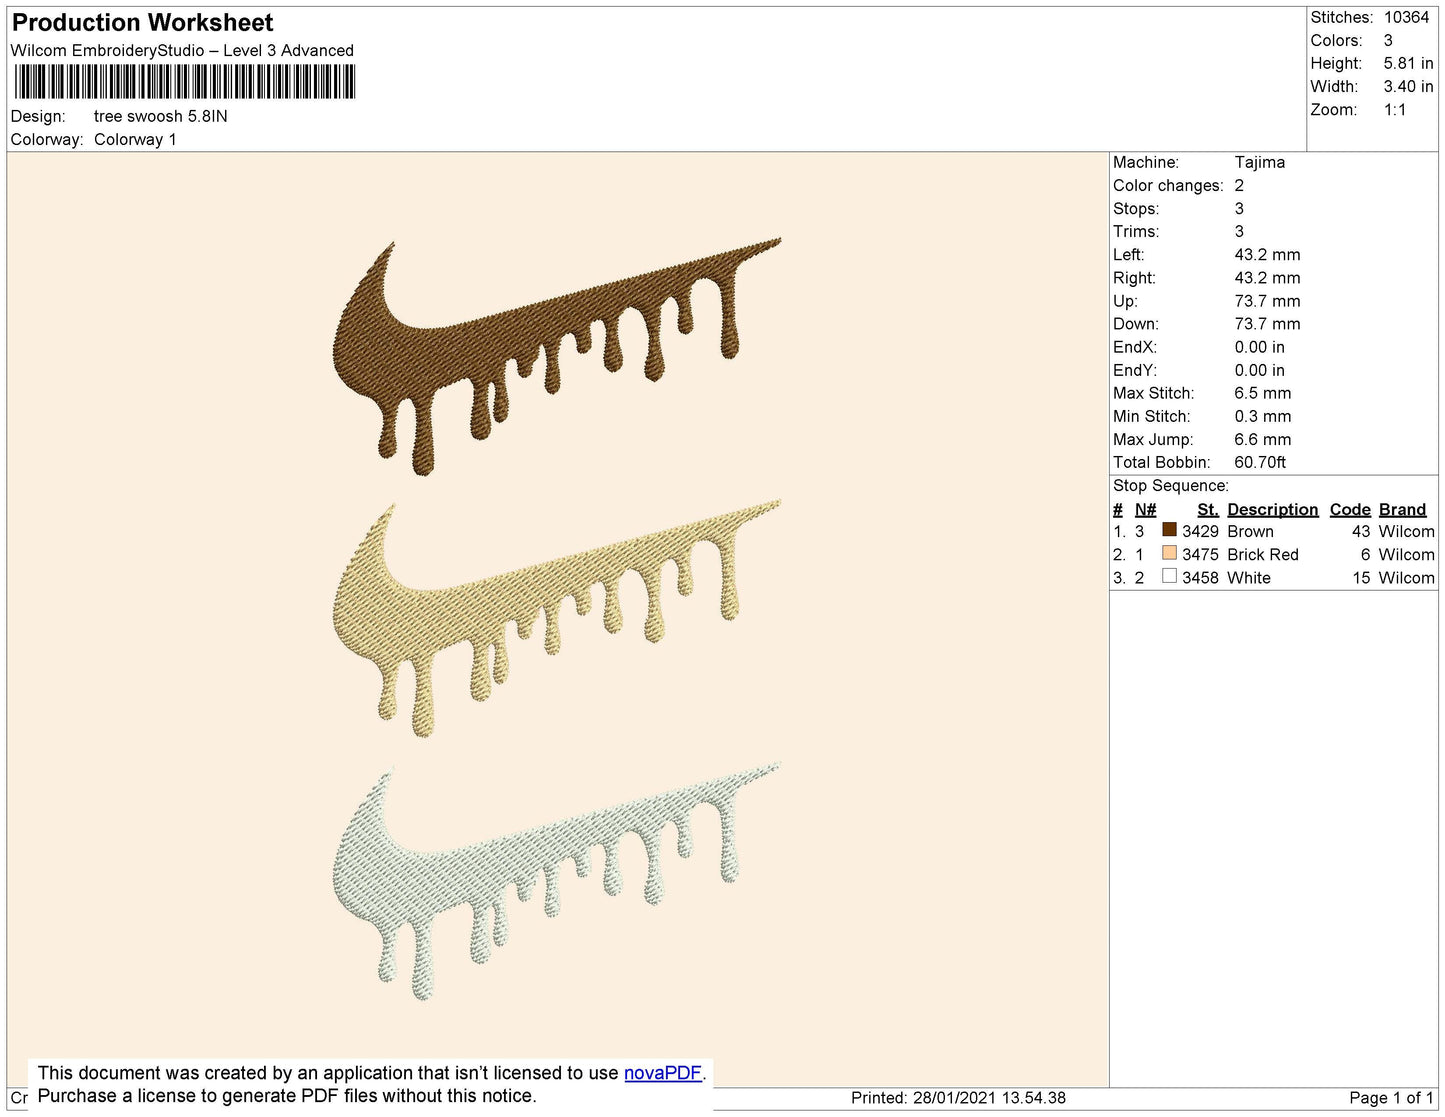Image resolution: width=1445 pixels, height=1117 pixels.
Task: Click the Total Bobbin value "60.70ft"
Action: coord(1261,462)
